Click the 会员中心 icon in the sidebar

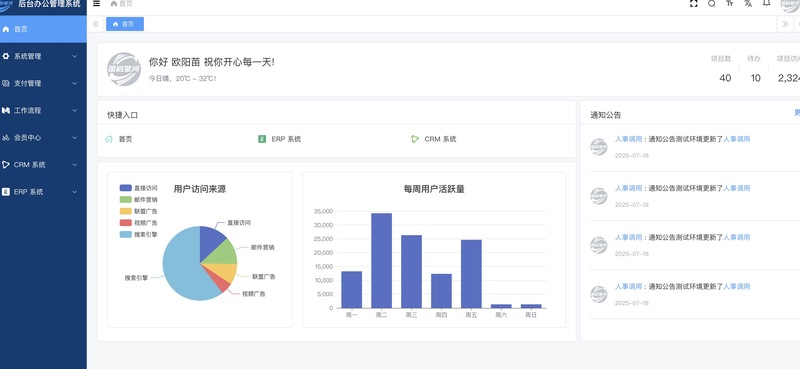coord(6,137)
